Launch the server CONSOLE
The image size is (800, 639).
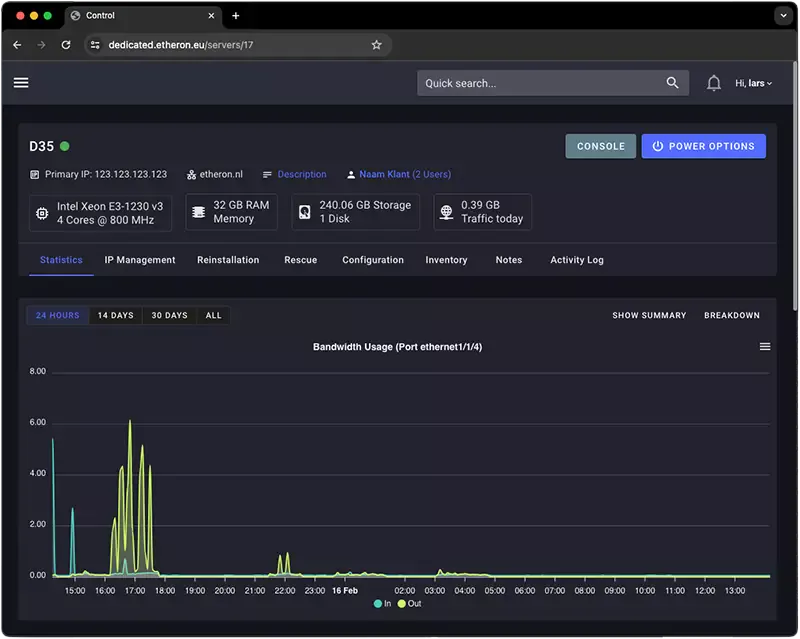tap(600, 145)
